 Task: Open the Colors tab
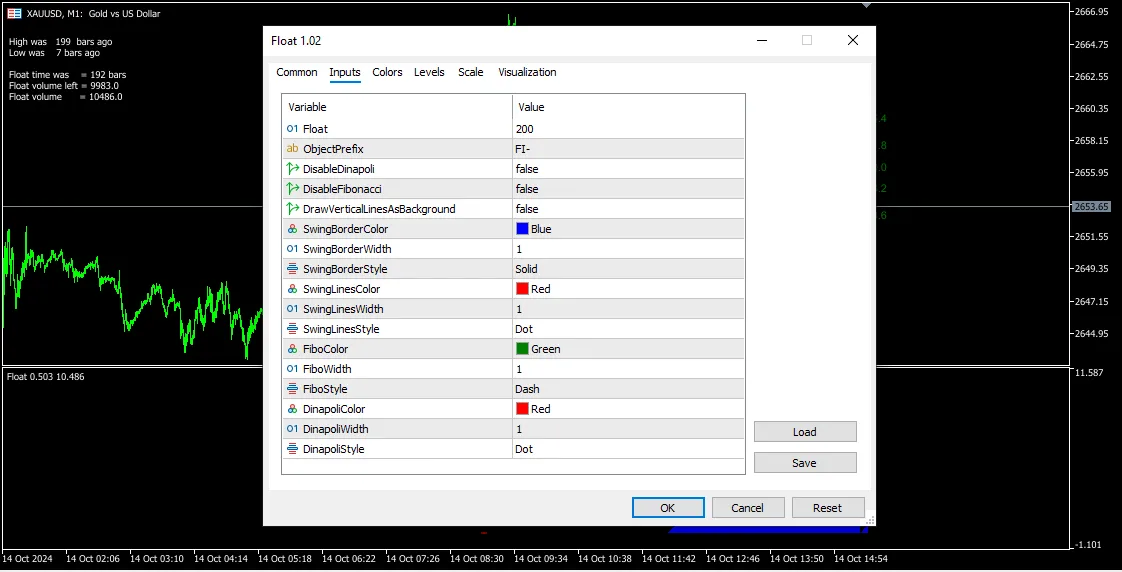387,72
